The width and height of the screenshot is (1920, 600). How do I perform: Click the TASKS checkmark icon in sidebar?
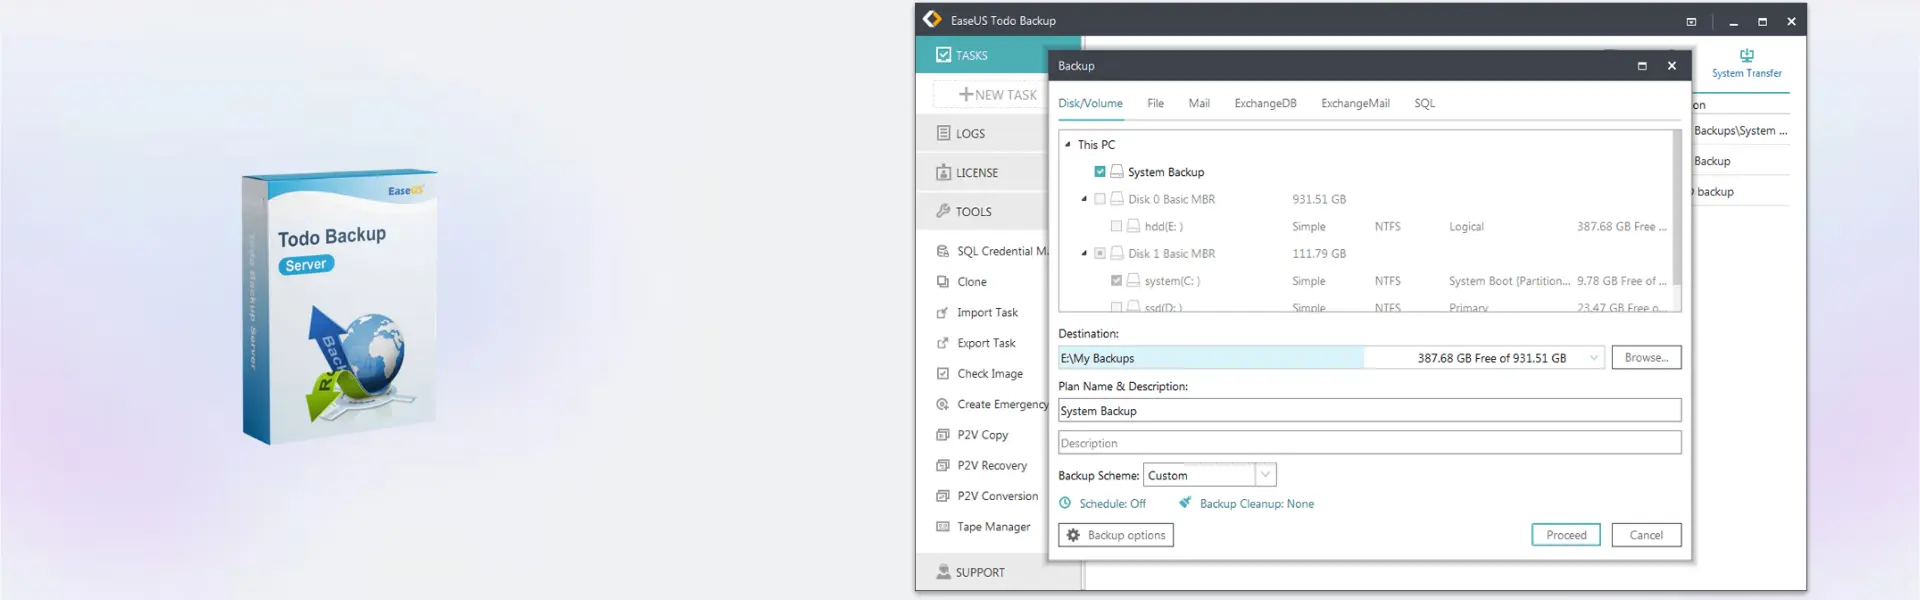pyautogui.click(x=943, y=55)
